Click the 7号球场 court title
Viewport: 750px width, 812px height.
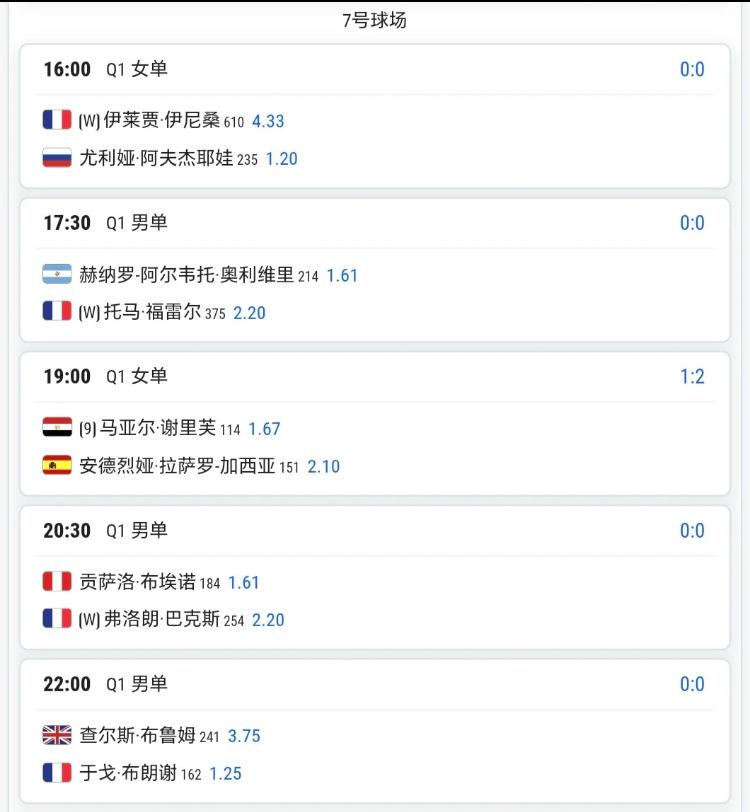click(x=374, y=20)
